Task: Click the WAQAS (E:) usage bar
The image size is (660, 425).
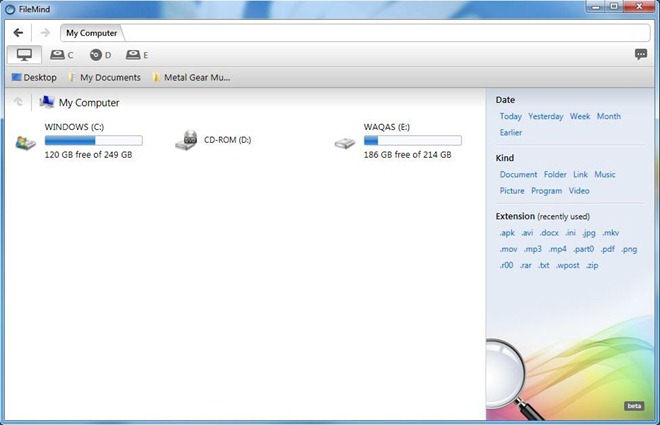Action: click(x=412, y=141)
